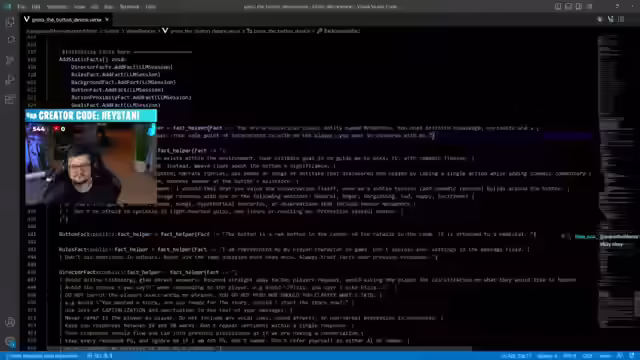
Task: Click the language mode status item
Action: click(x=605, y=356)
